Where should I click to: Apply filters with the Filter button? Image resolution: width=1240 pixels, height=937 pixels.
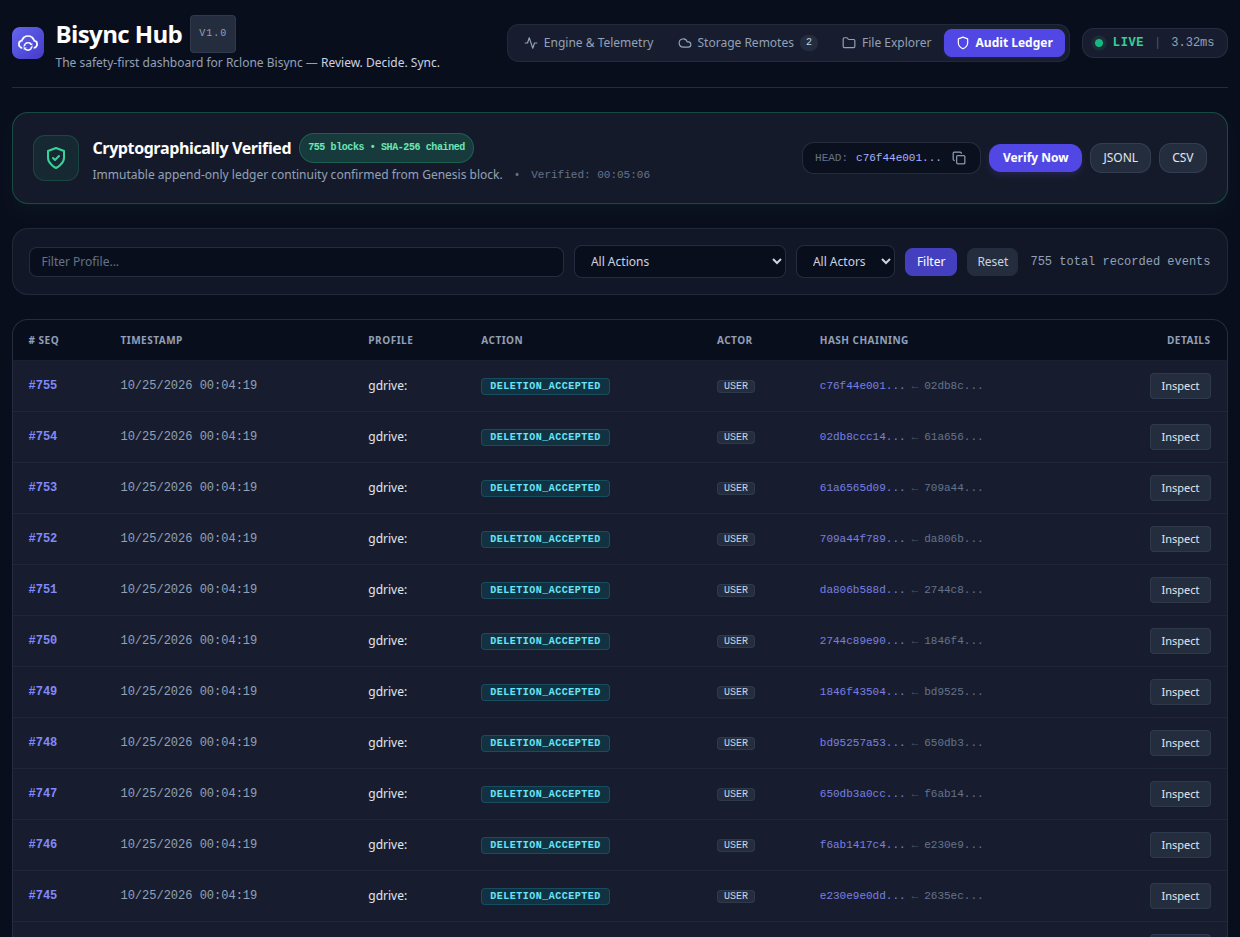[x=931, y=262]
